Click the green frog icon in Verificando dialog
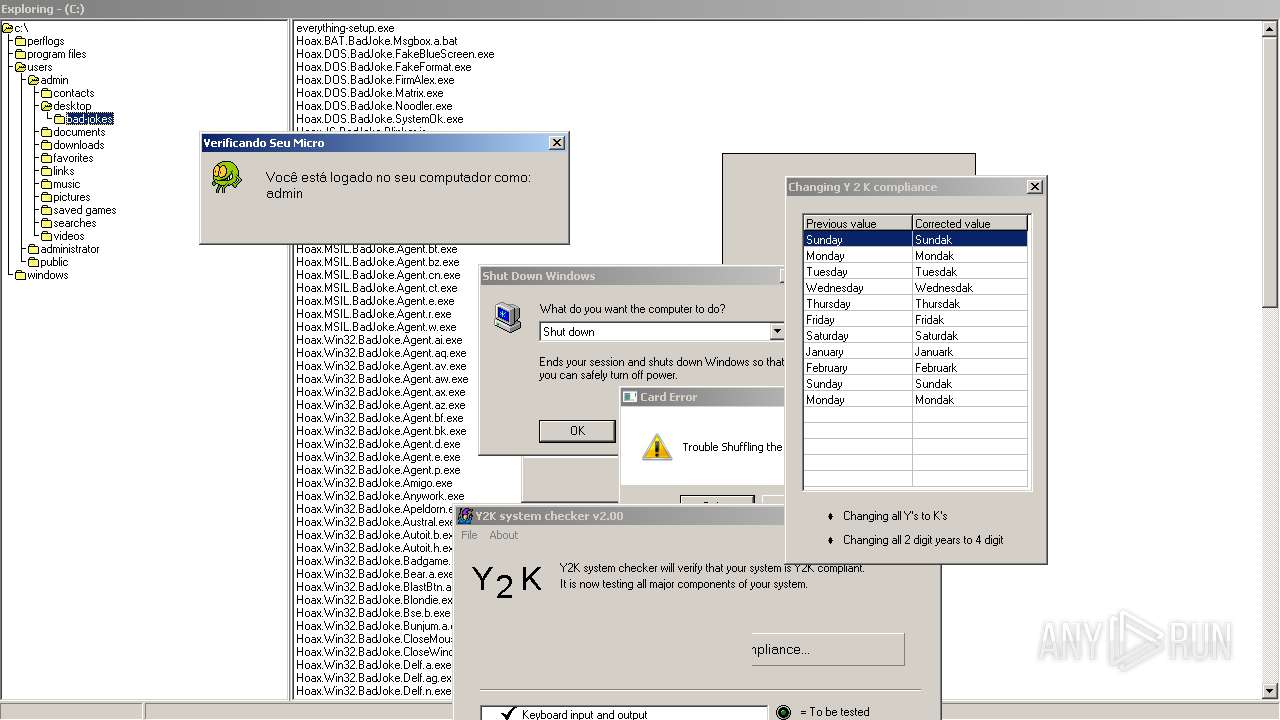Screen dimensions: 1280x720 point(226,177)
